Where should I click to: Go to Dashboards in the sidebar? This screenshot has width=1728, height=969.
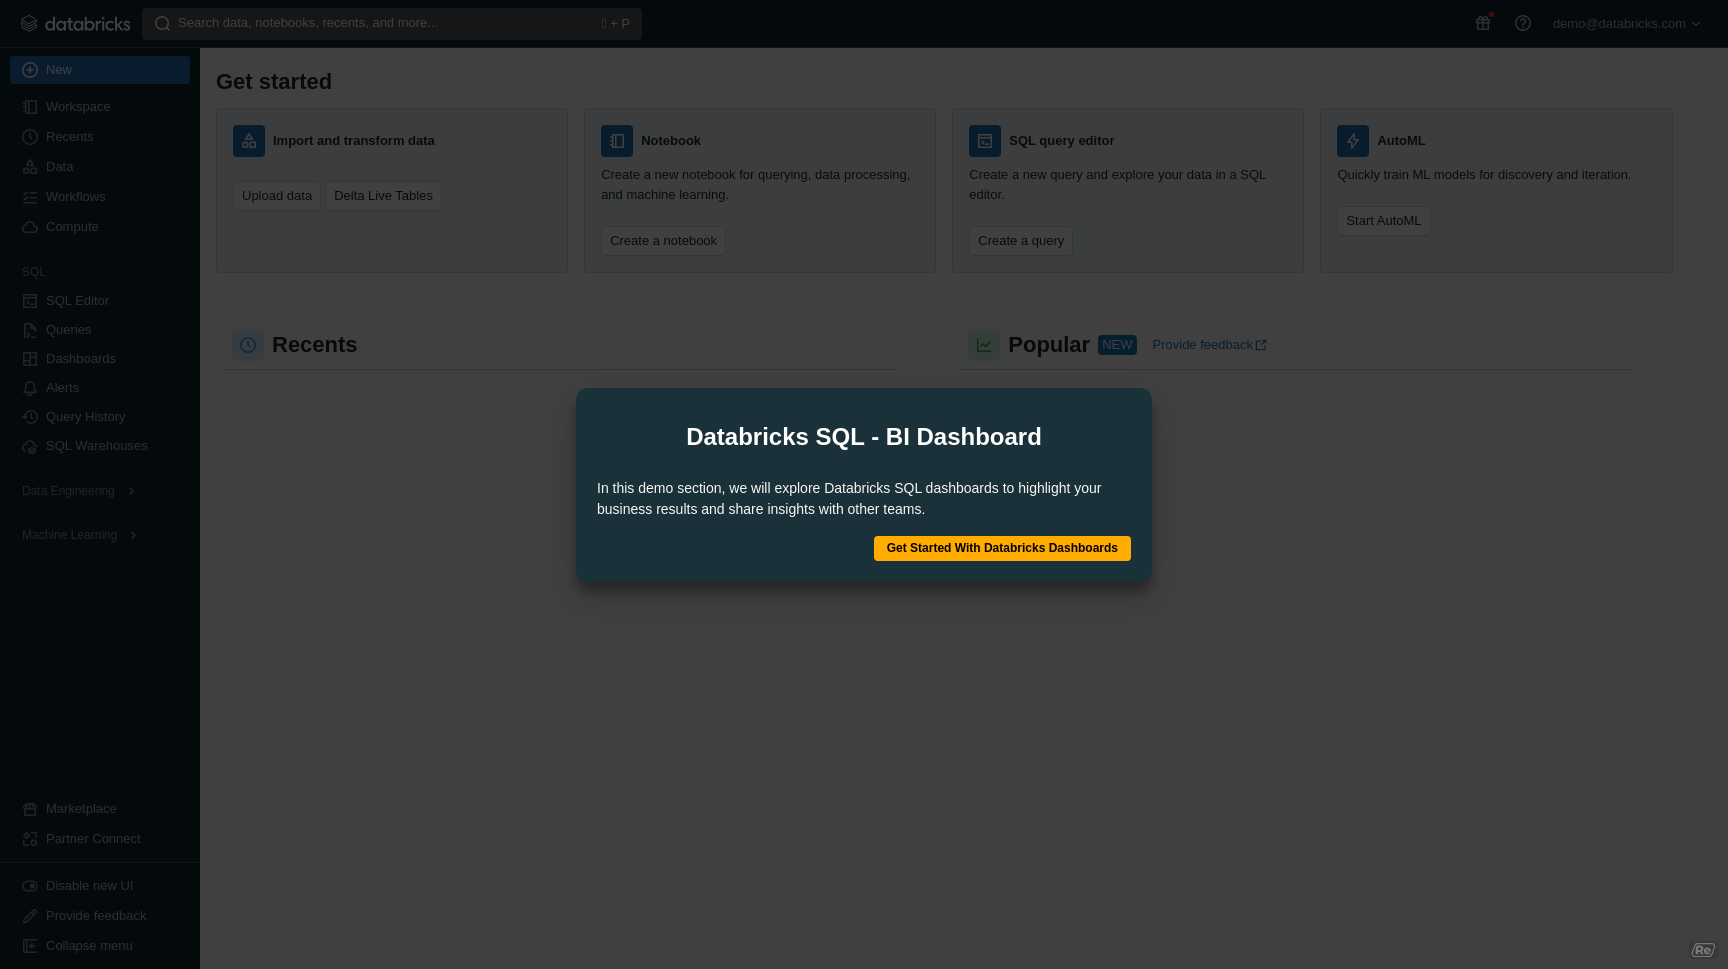click(x=80, y=359)
